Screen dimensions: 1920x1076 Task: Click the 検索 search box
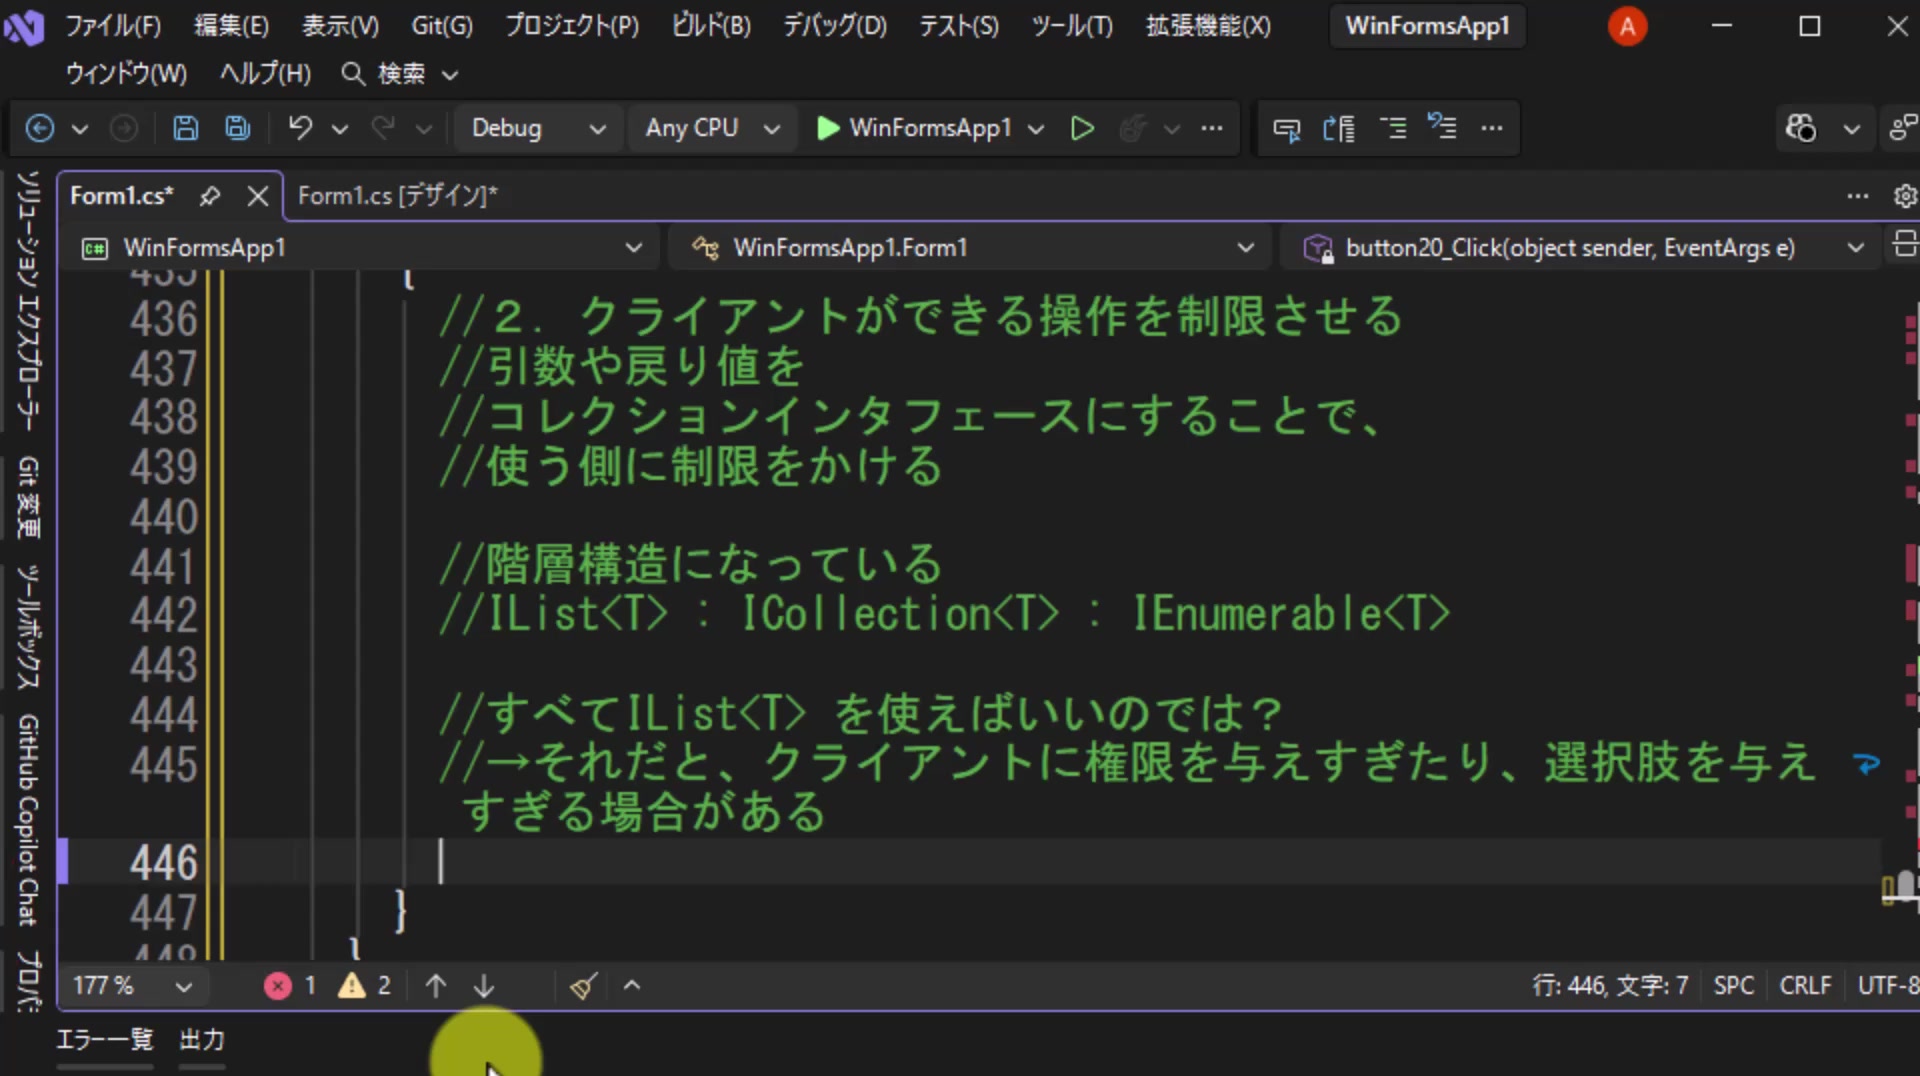point(399,74)
